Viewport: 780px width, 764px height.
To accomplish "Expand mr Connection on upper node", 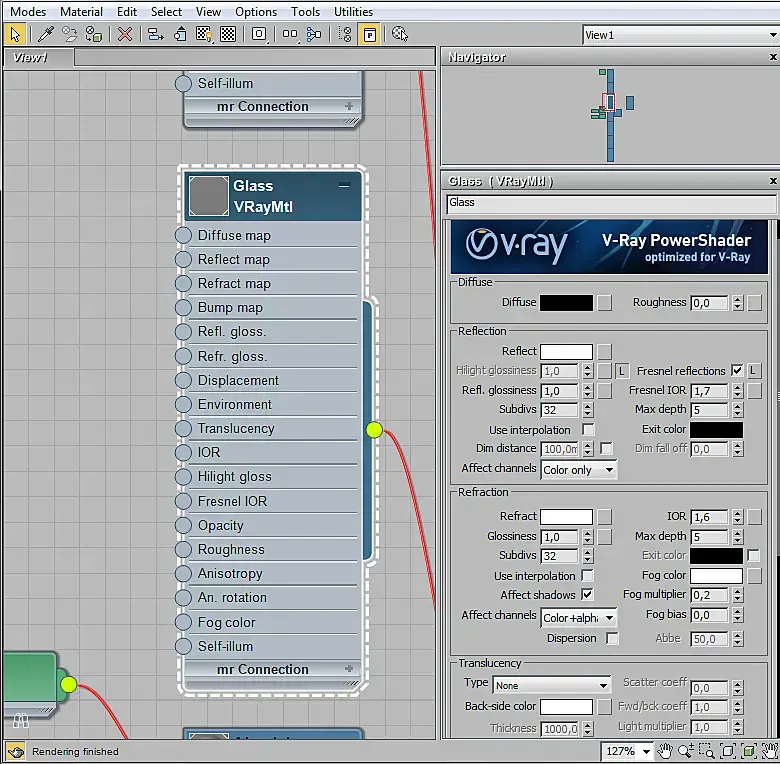I will click(x=349, y=106).
